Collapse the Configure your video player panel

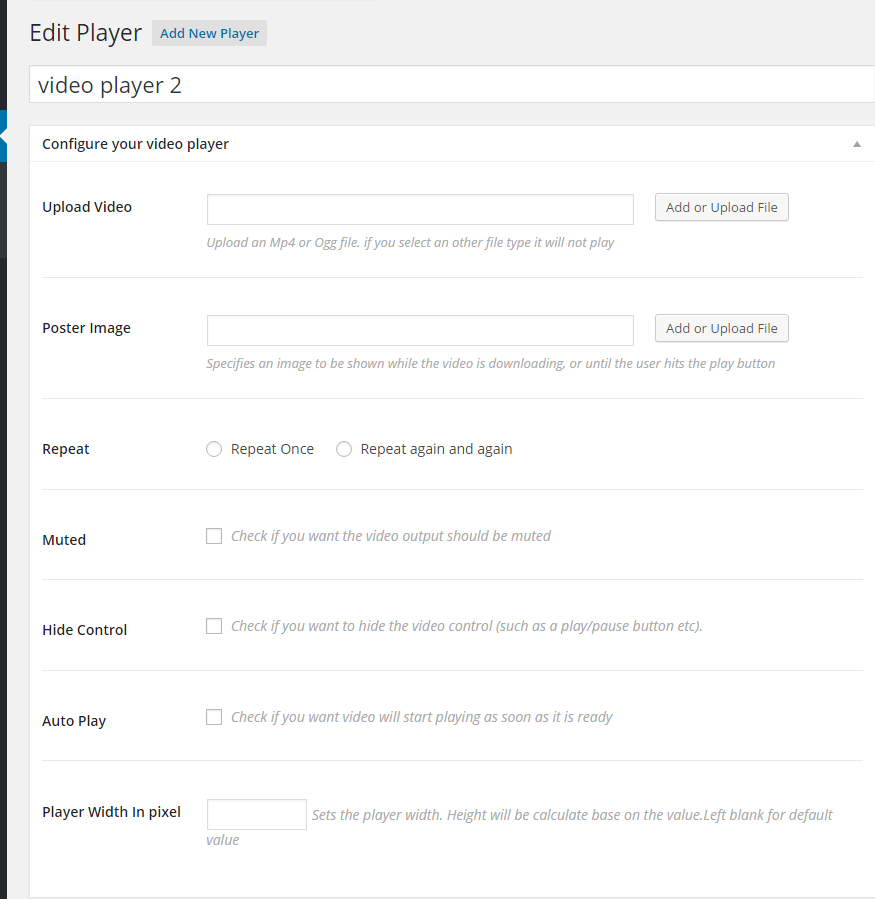pos(857,144)
